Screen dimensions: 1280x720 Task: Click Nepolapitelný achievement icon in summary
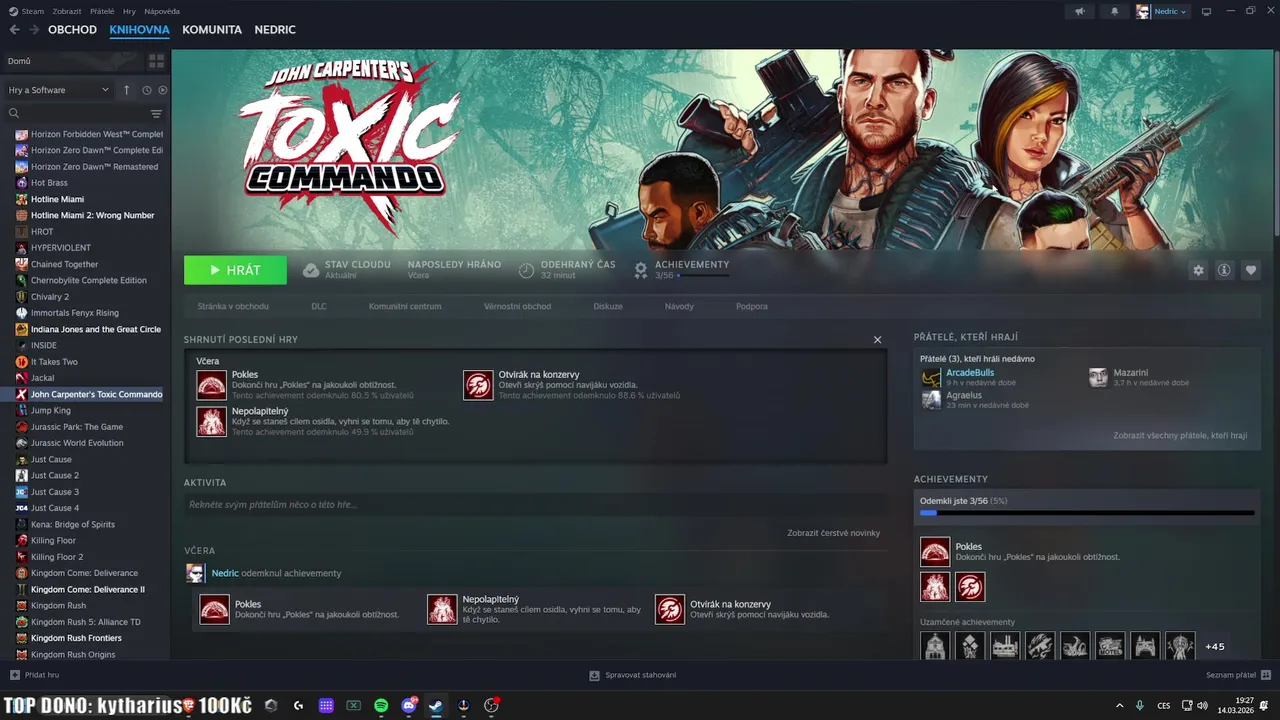point(212,421)
